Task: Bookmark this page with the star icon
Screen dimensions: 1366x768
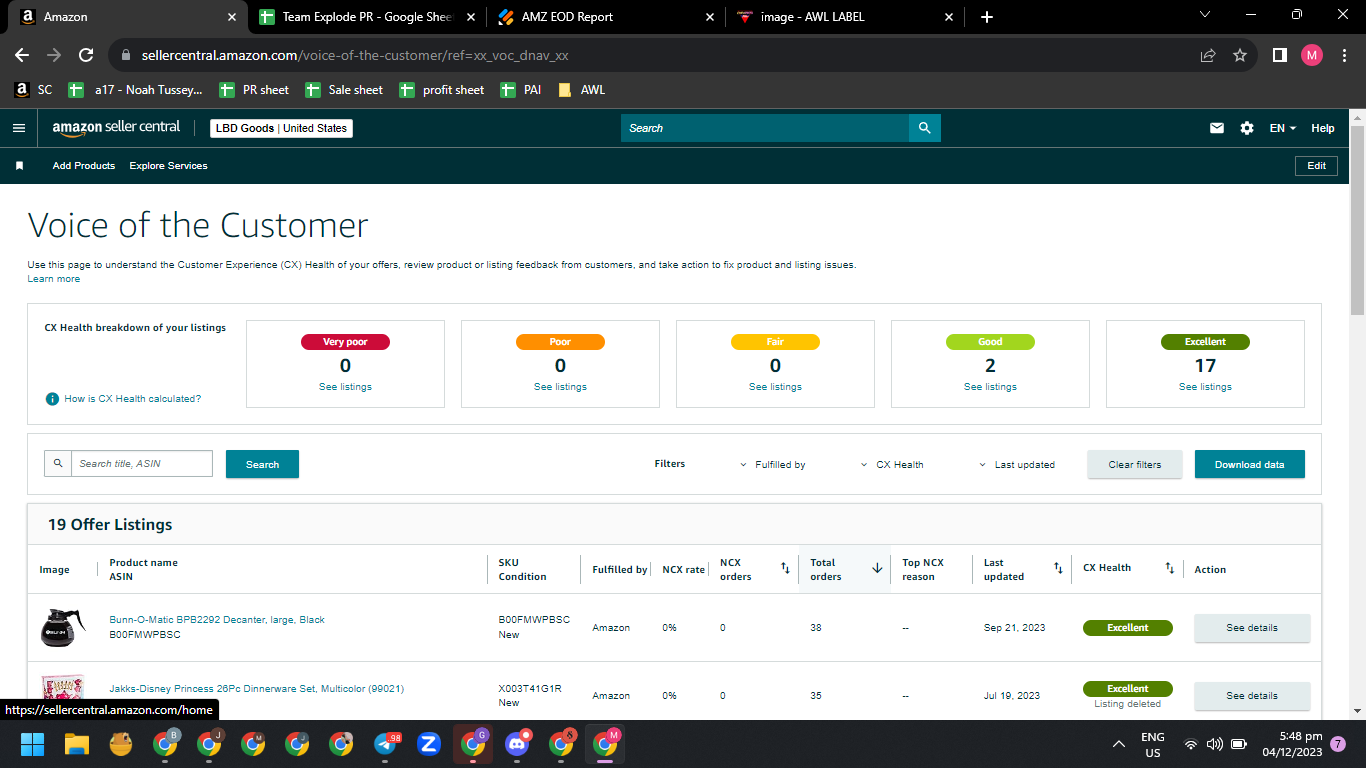Action: point(1240,55)
